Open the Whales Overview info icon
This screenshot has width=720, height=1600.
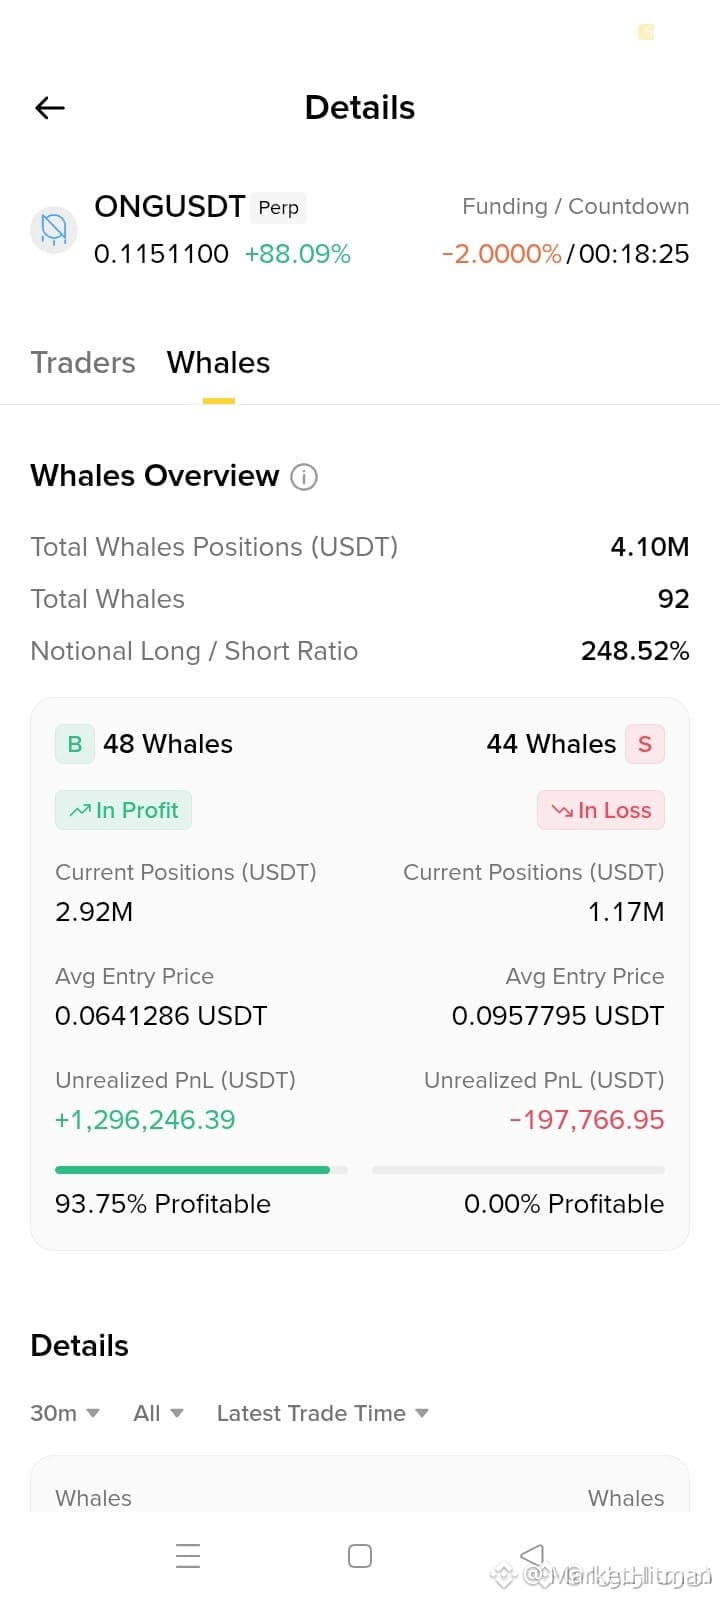click(304, 477)
